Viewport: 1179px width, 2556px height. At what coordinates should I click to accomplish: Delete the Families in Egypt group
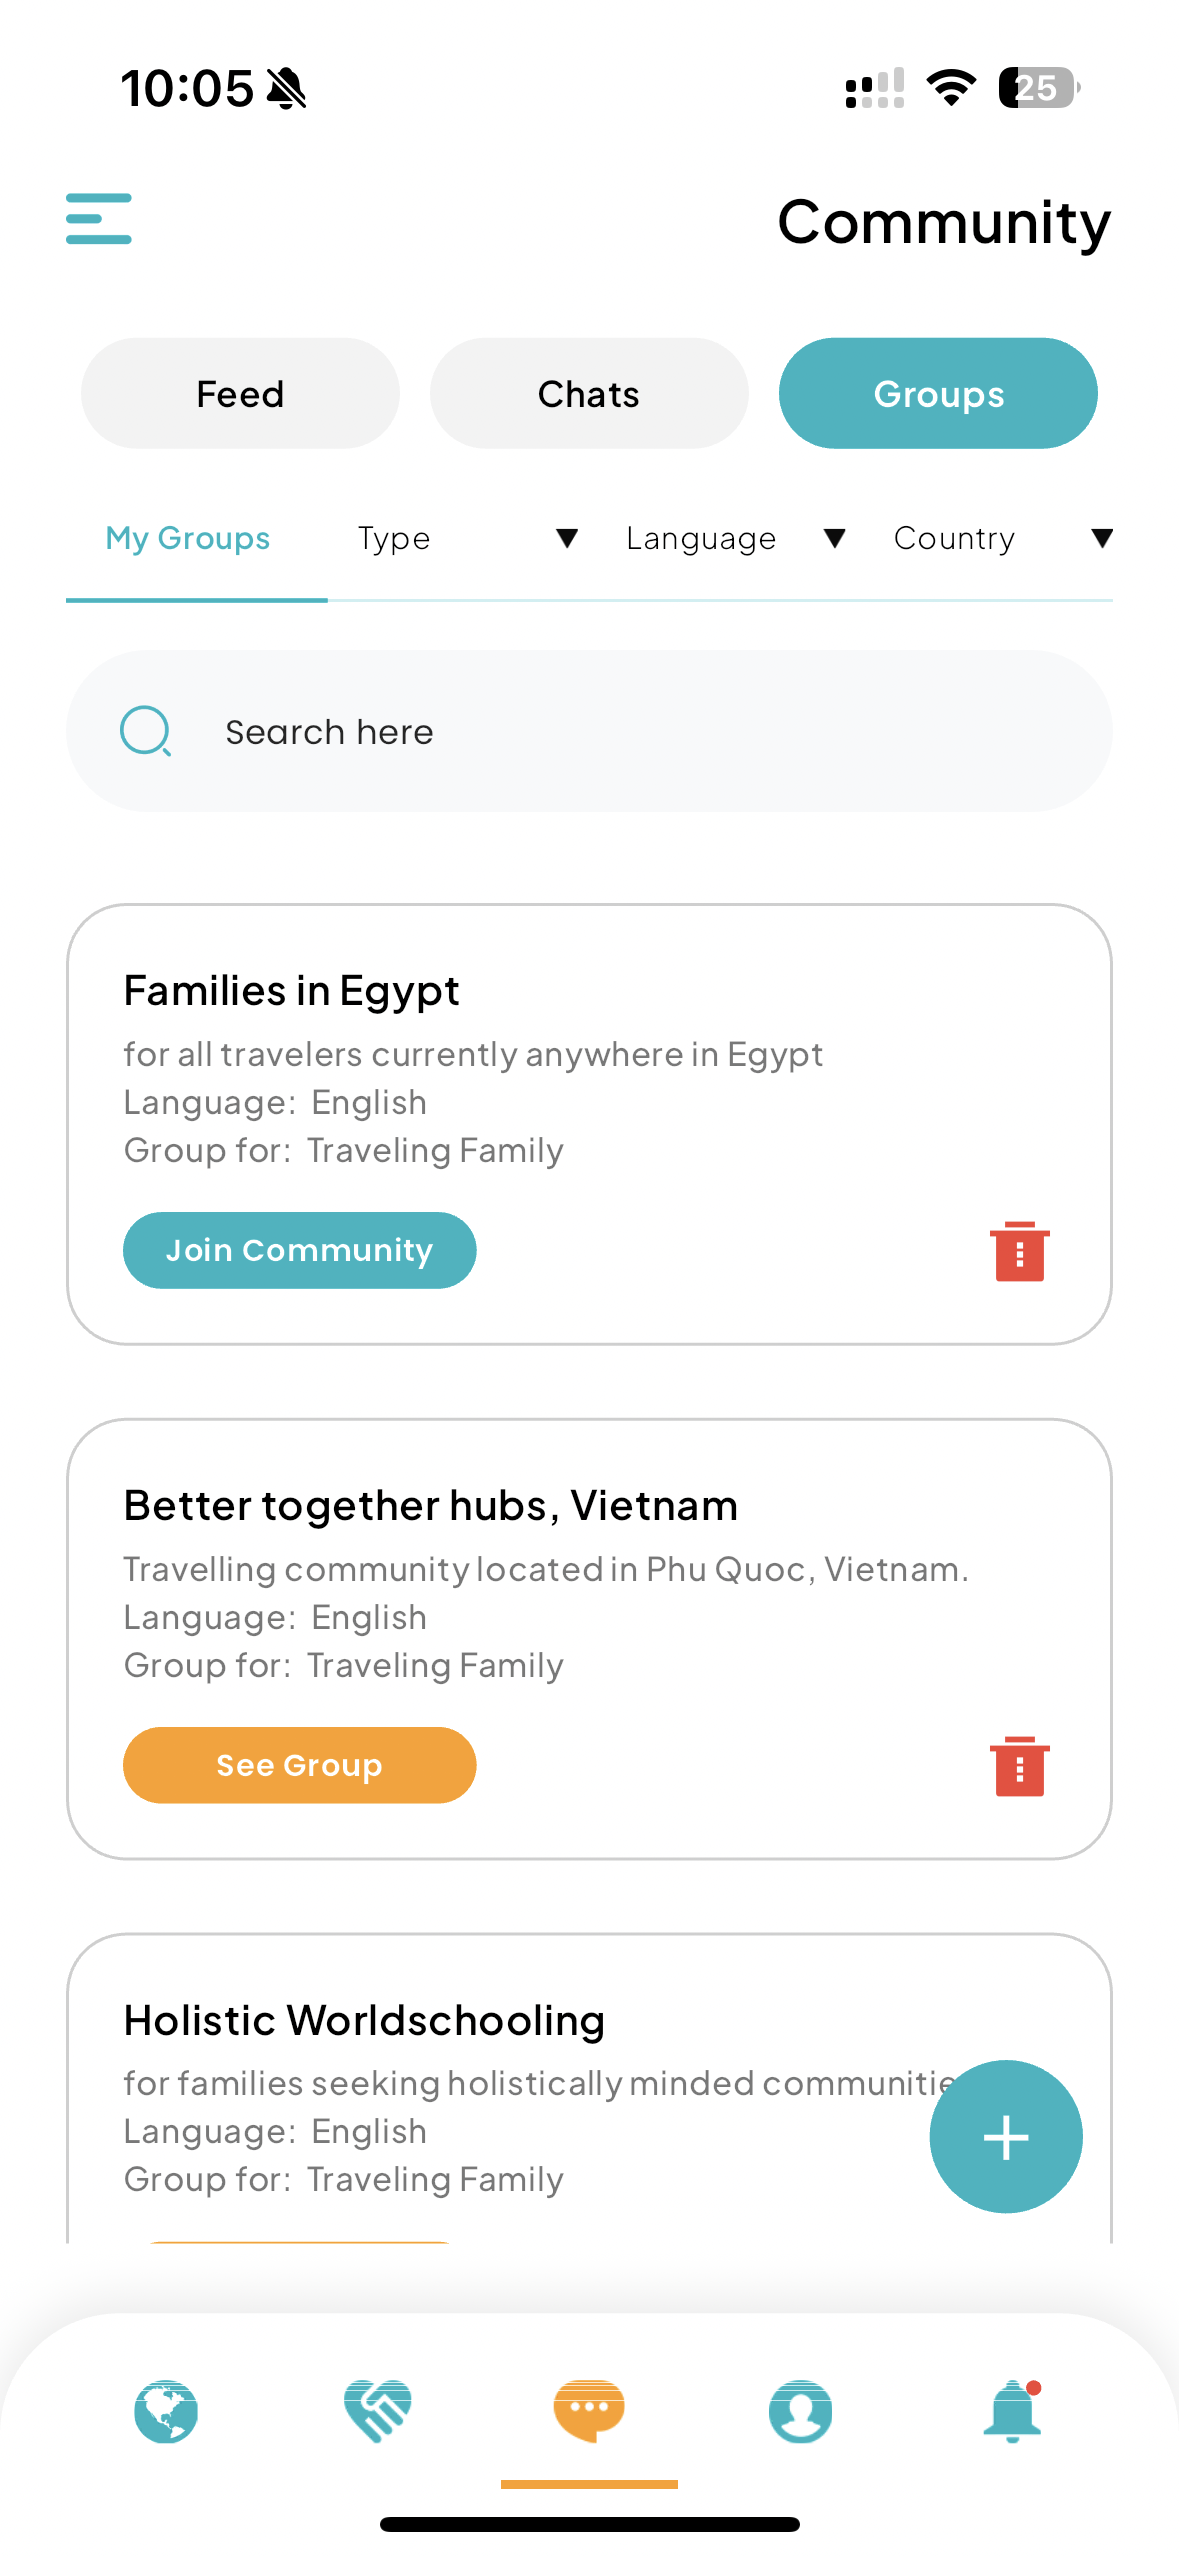1019,1250
